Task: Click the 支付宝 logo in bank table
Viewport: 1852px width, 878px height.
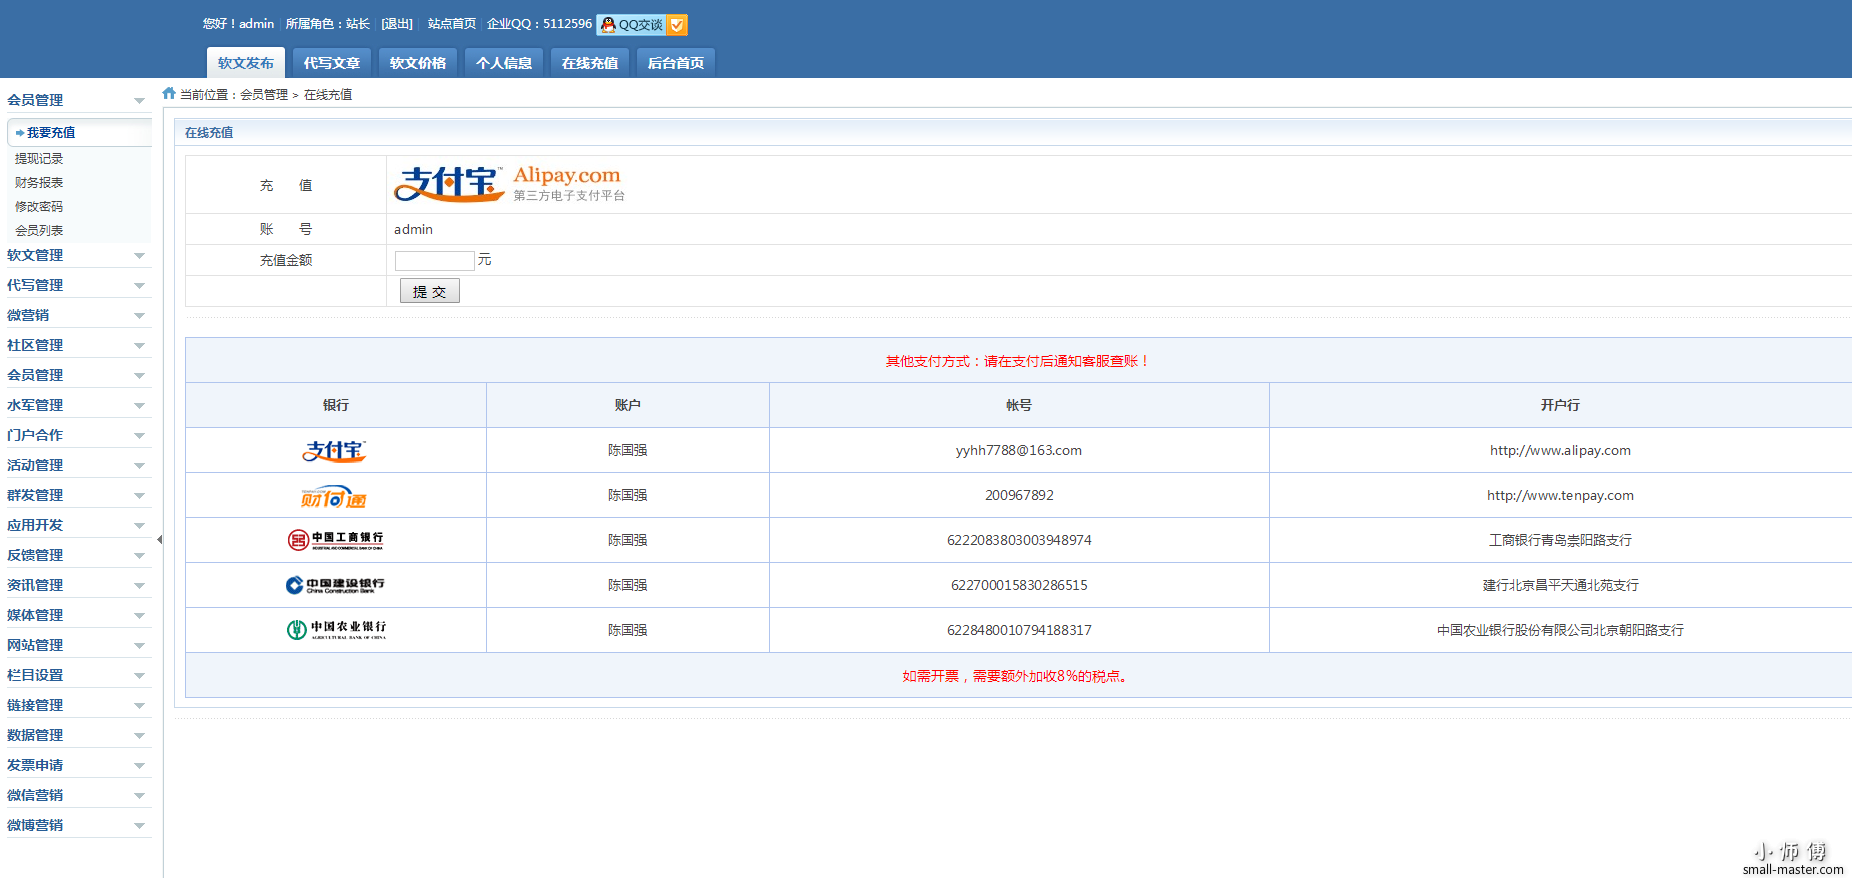Action: [x=335, y=451]
